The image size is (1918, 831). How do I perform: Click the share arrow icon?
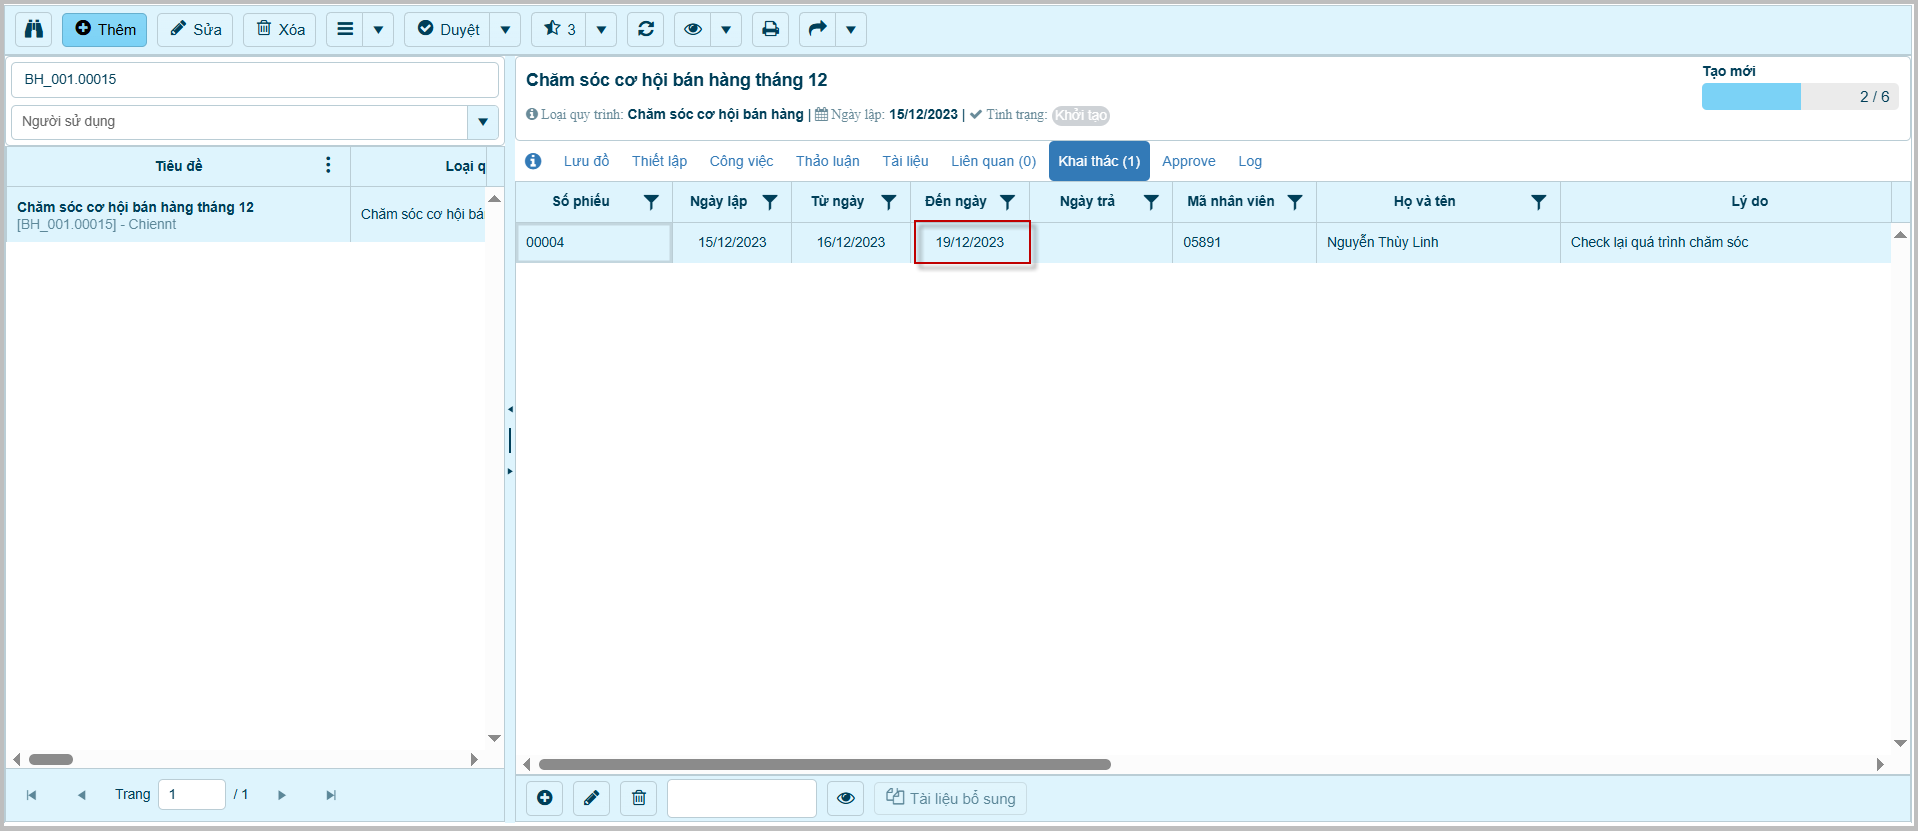(817, 29)
